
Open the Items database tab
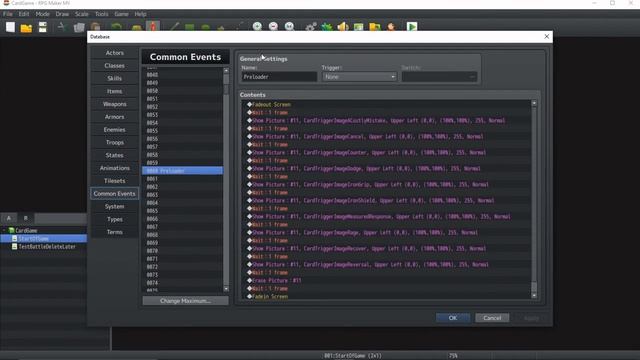pyautogui.click(x=115, y=91)
